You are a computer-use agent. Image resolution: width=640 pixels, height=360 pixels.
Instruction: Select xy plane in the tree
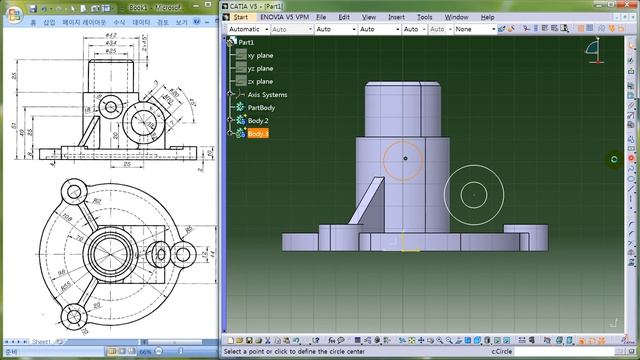[x=260, y=55]
